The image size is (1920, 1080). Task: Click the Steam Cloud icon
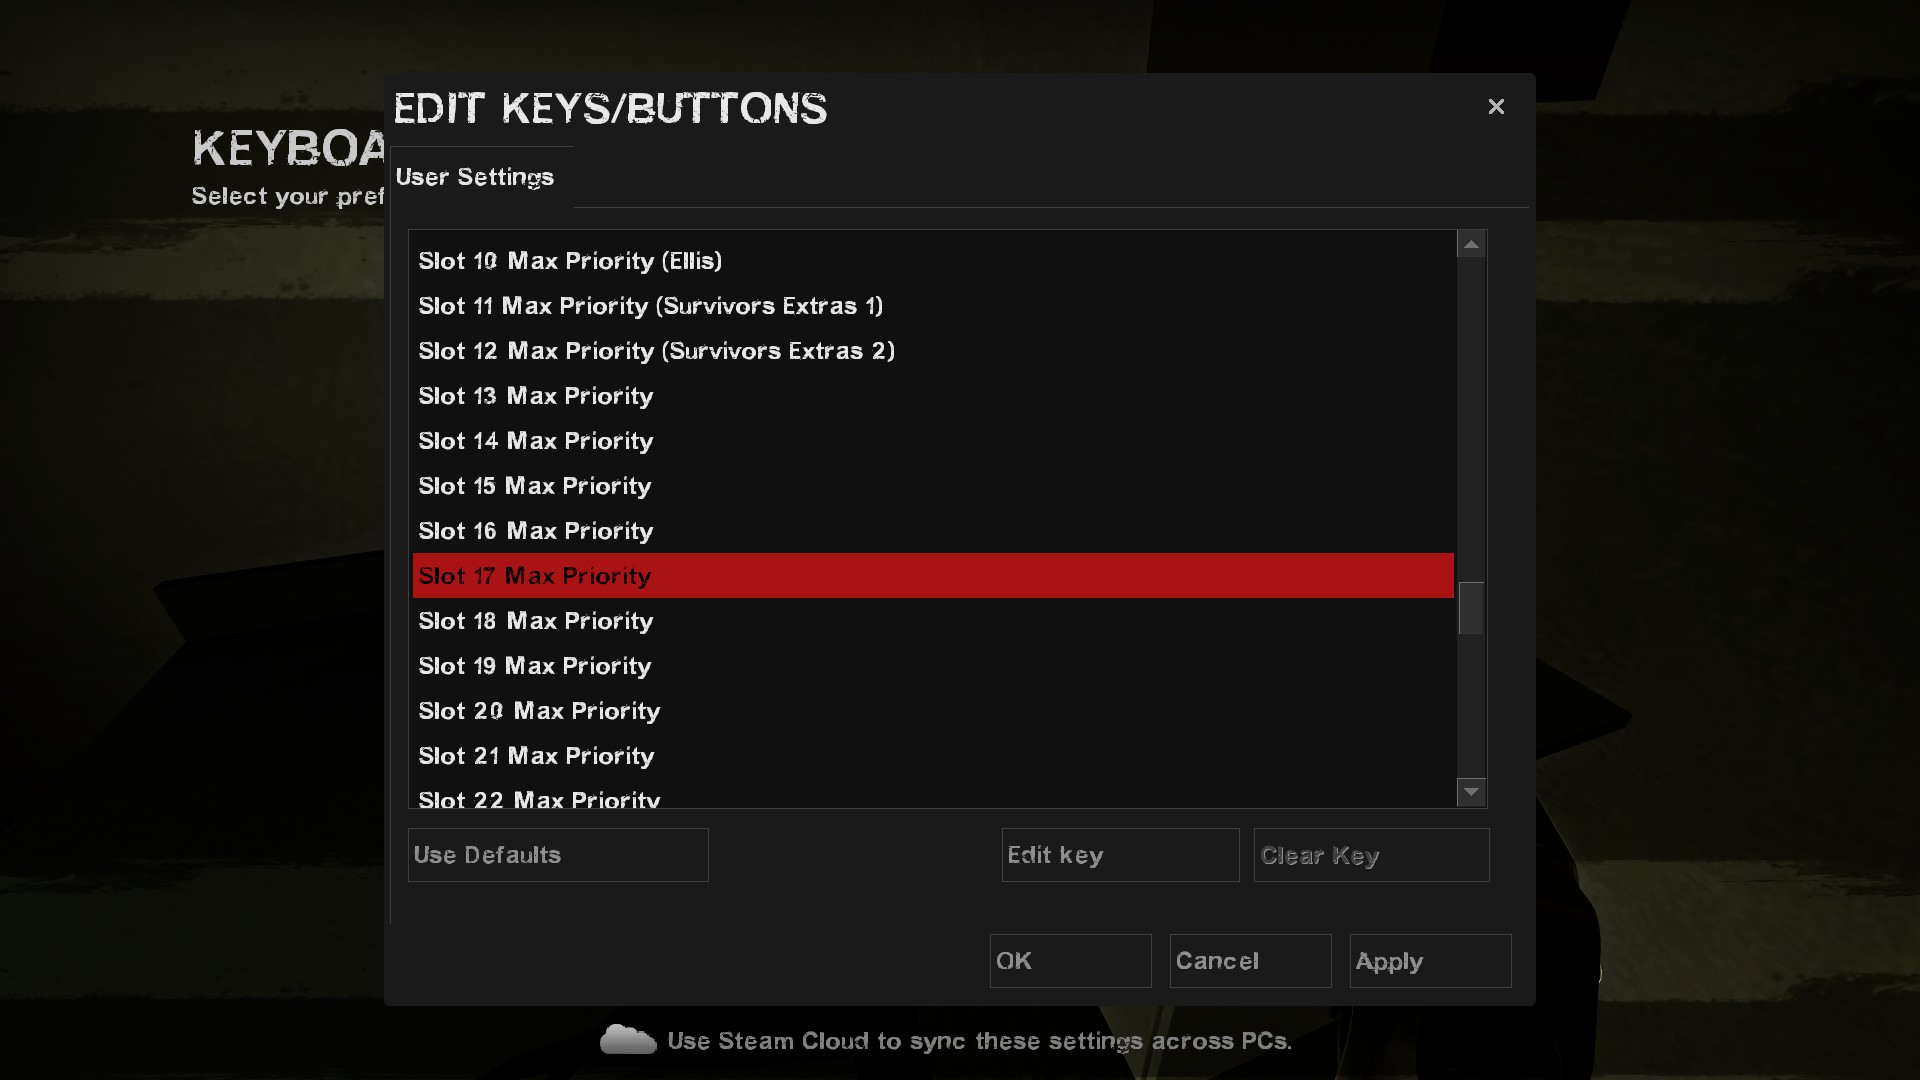[627, 1040]
